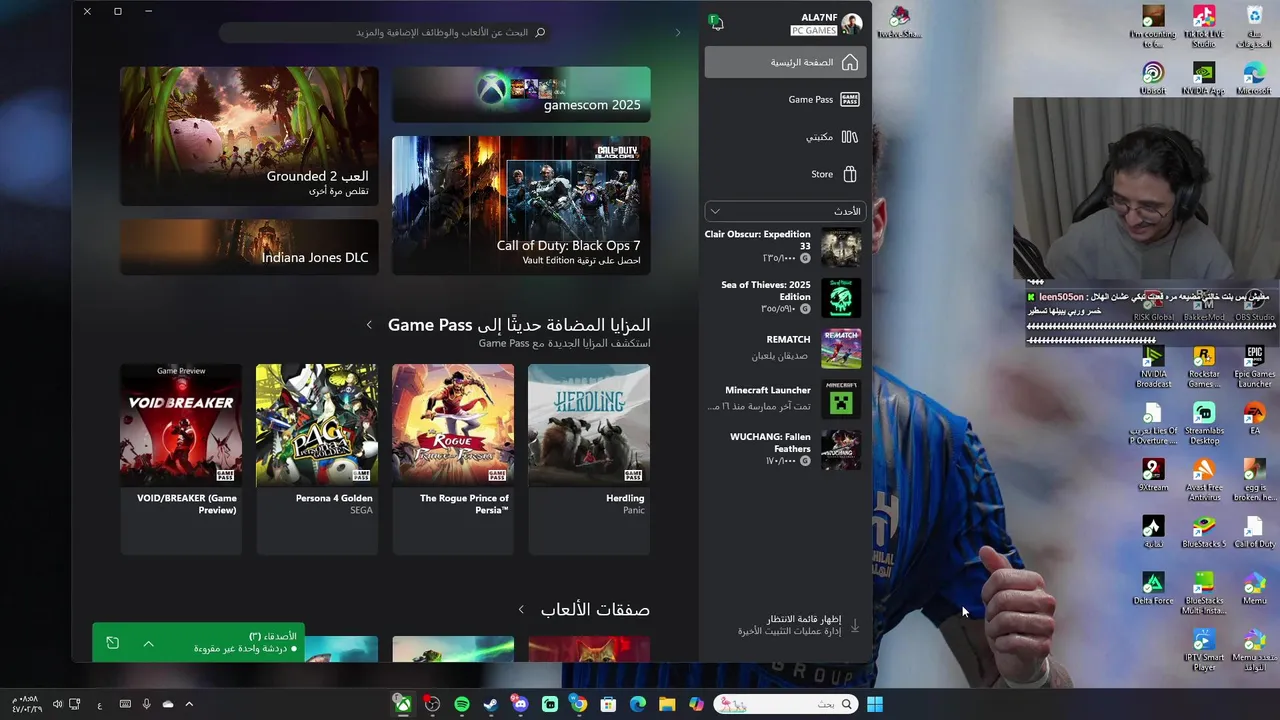The height and width of the screenshot is (720, 1280).
Task: Click the microphone tray icon
Action: (147, 704)
